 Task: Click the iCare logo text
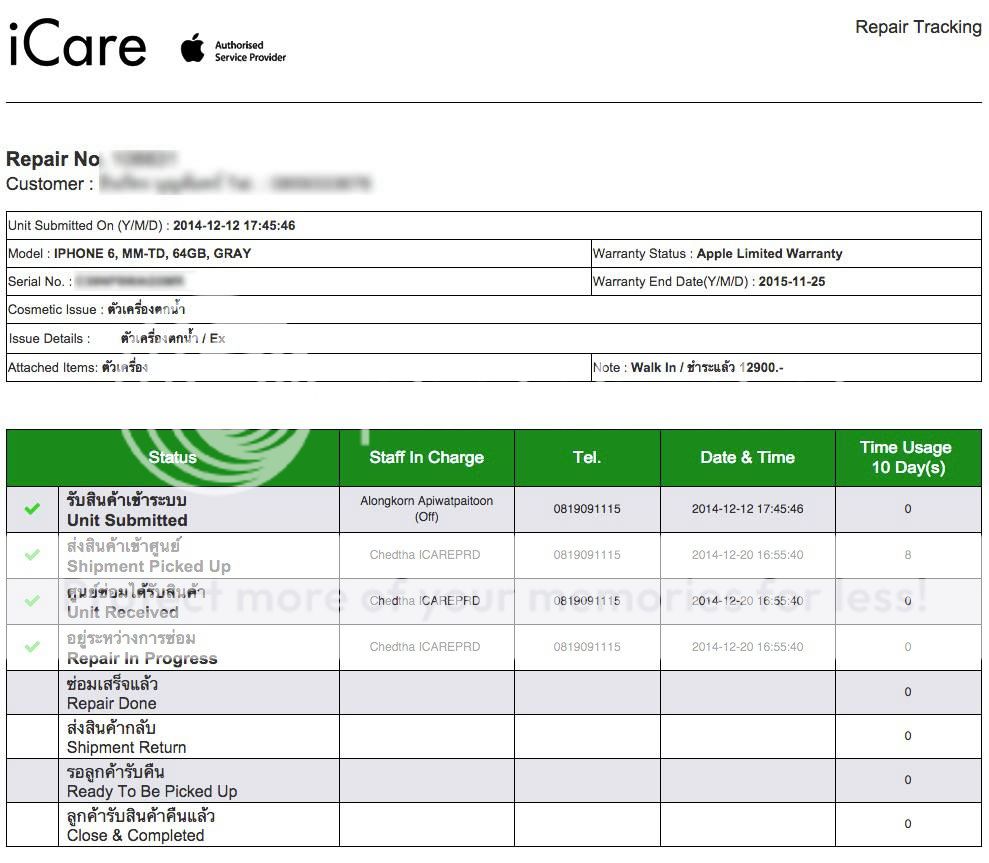point(78,46)
